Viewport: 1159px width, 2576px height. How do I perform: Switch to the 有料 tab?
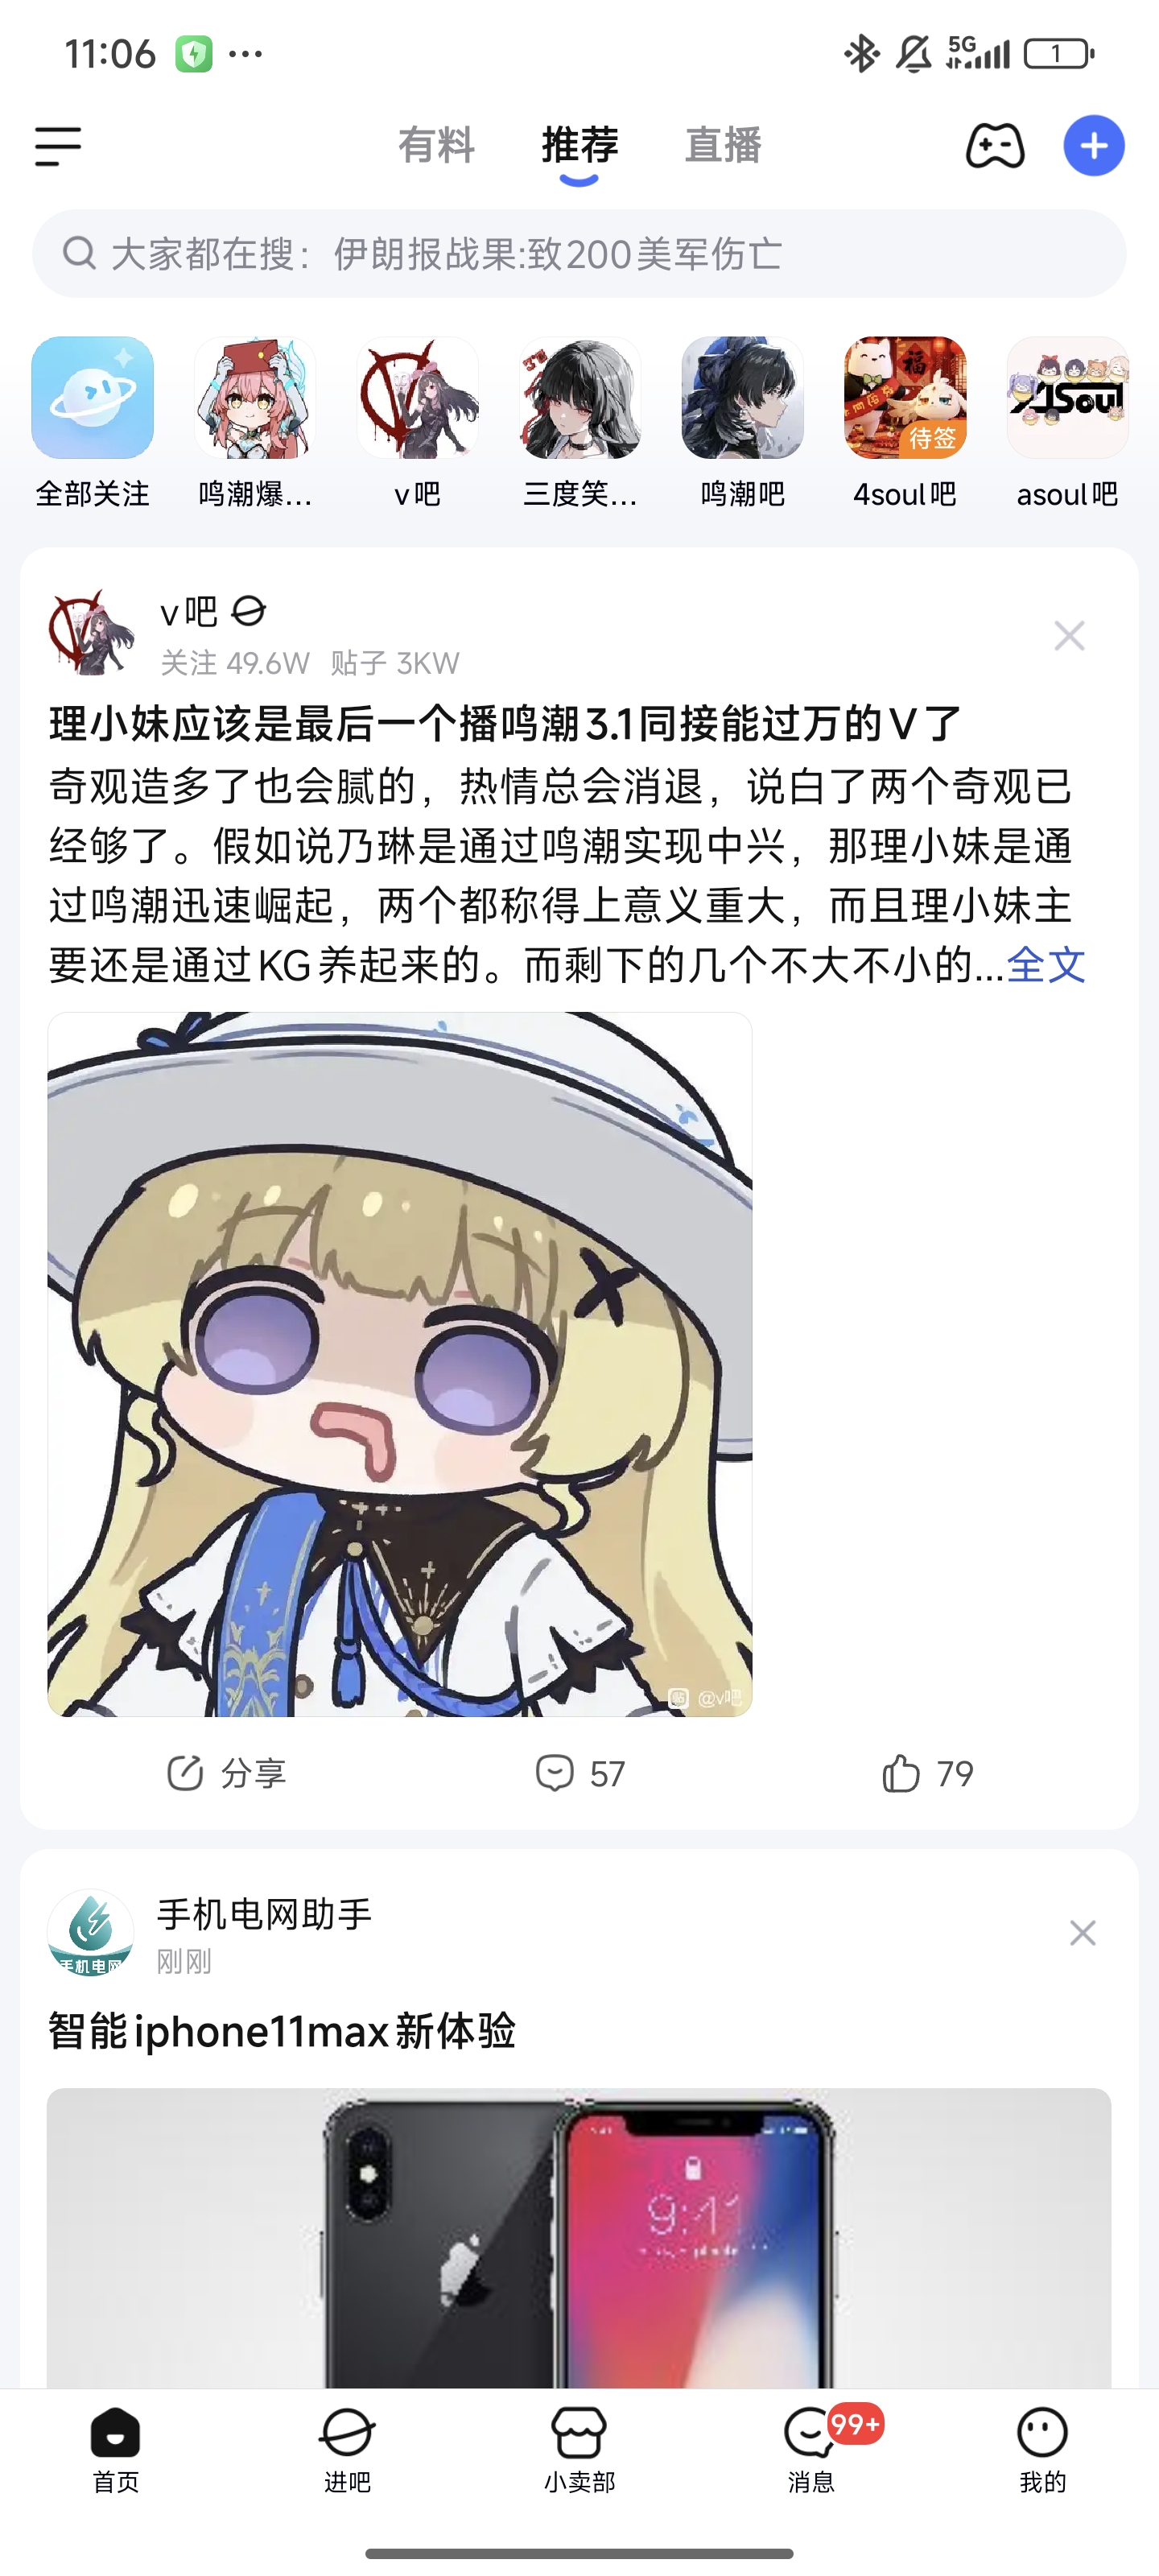pyautogui.click(x=436, y=145)
